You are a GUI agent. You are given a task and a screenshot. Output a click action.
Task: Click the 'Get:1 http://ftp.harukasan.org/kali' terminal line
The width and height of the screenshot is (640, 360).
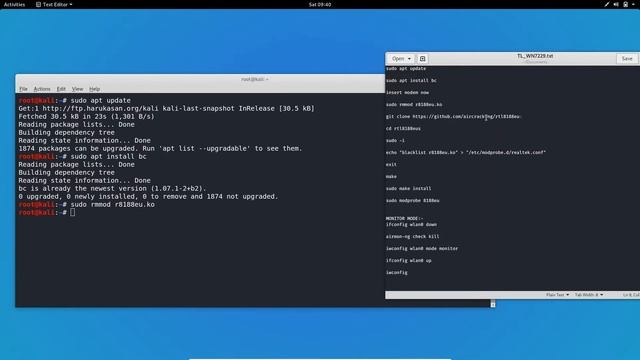pyautogui.click(x=167, y=109)
